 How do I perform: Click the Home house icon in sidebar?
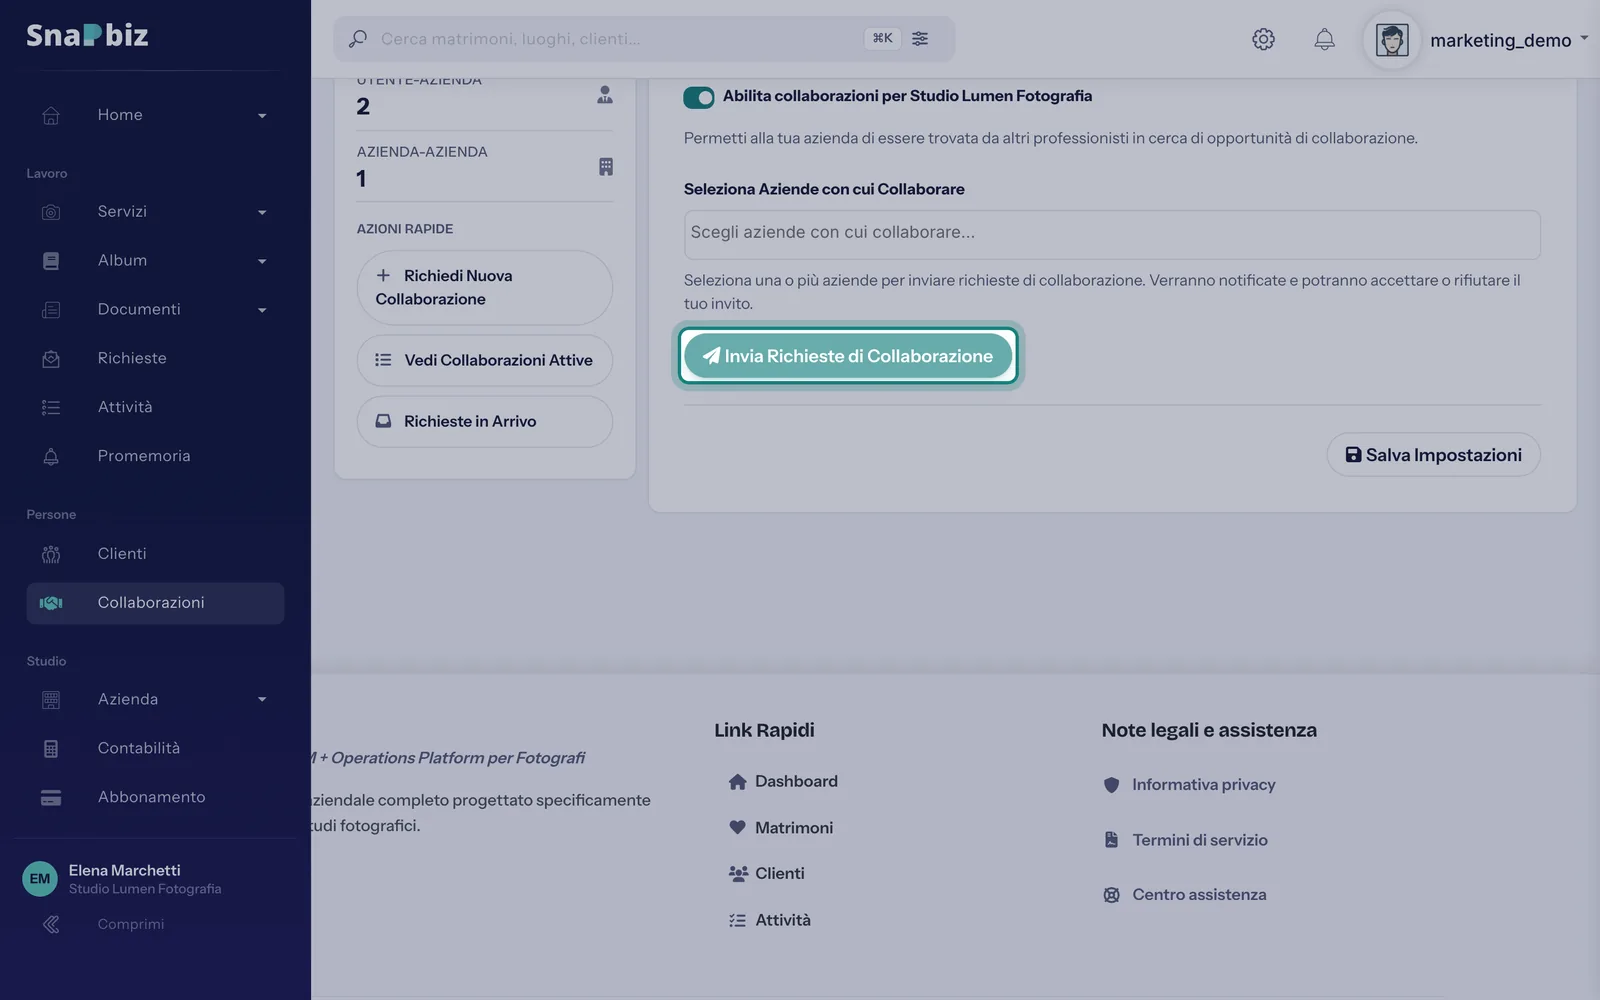51,115
